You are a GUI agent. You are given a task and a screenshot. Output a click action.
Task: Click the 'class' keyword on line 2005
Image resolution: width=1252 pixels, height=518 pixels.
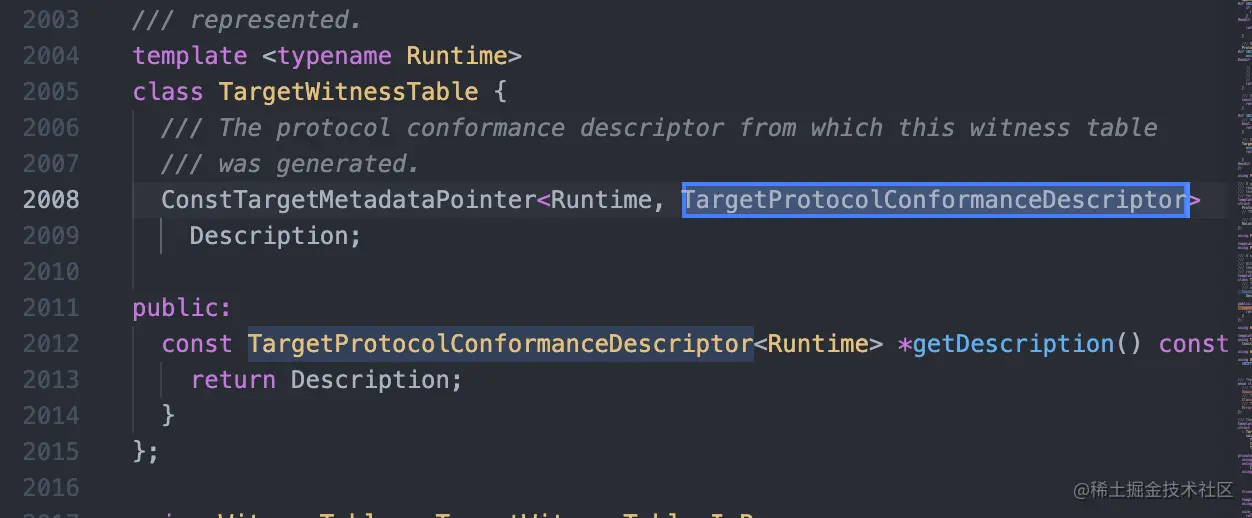click(168, 92)
